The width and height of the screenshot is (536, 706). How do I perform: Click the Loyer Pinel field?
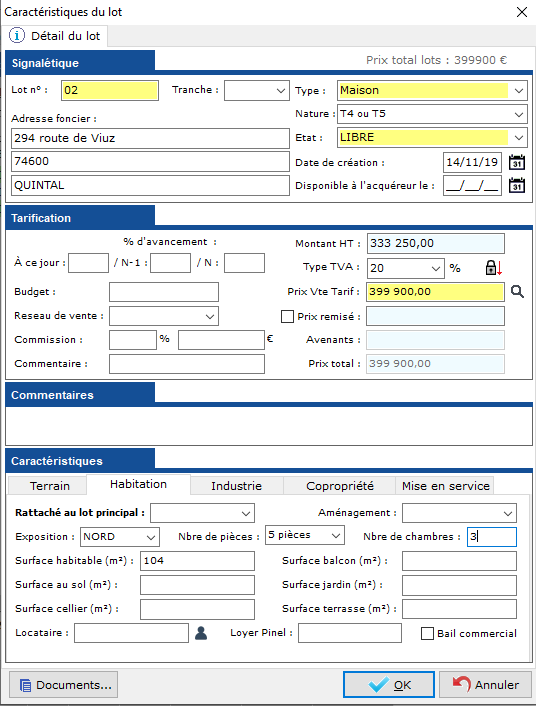tap(350, 633)
